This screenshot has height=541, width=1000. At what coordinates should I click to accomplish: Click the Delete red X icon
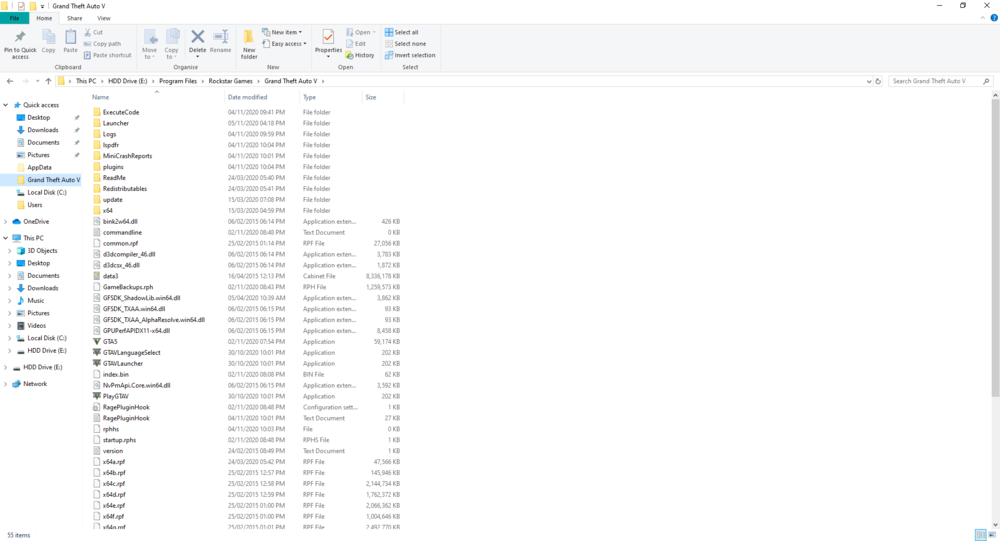[198, 37]
